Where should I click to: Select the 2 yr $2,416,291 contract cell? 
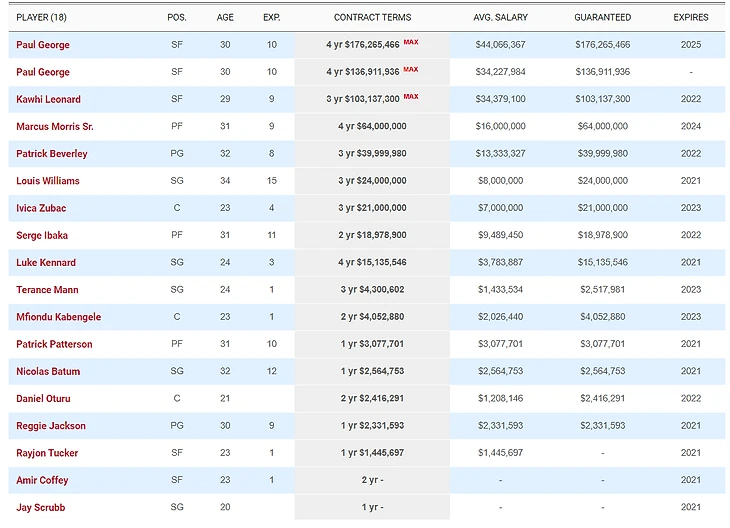click(x=372, y=399)
